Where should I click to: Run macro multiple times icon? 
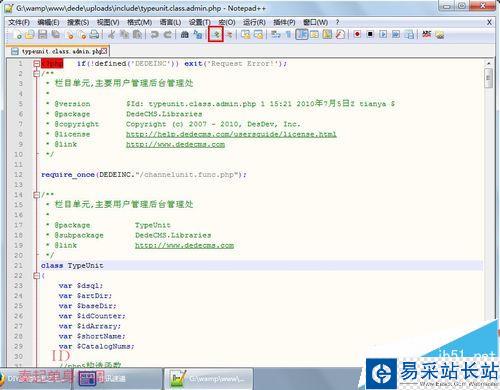point(396,34)
